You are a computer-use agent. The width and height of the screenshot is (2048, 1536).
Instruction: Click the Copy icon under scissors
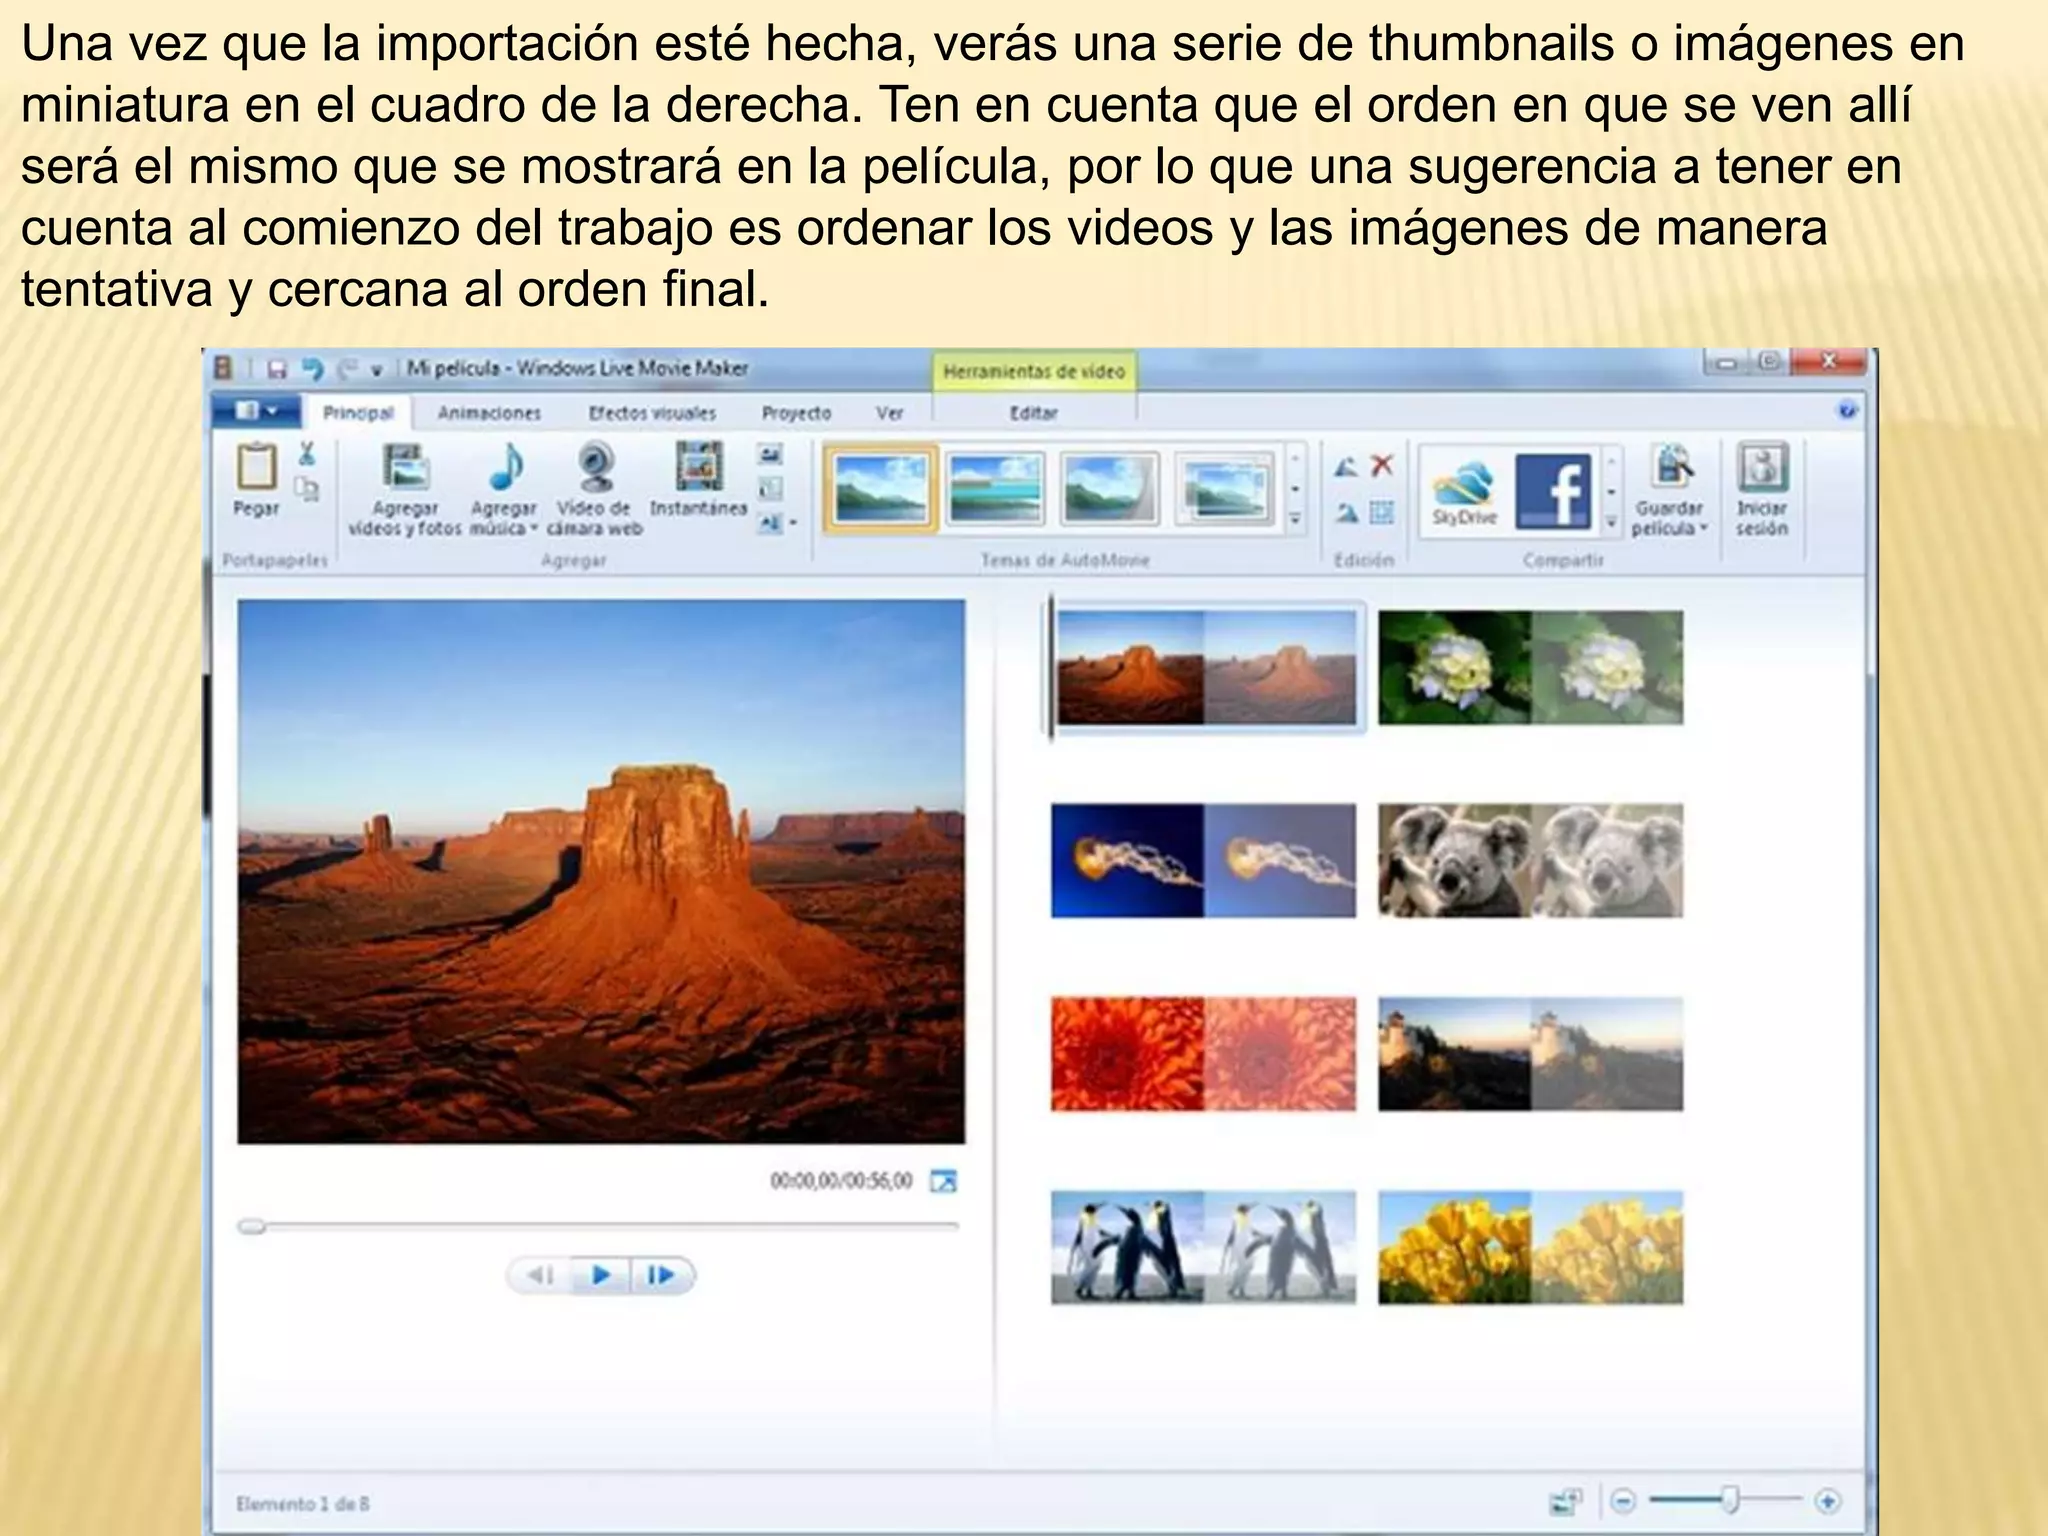pyautogui.click(x=307, y=489)
